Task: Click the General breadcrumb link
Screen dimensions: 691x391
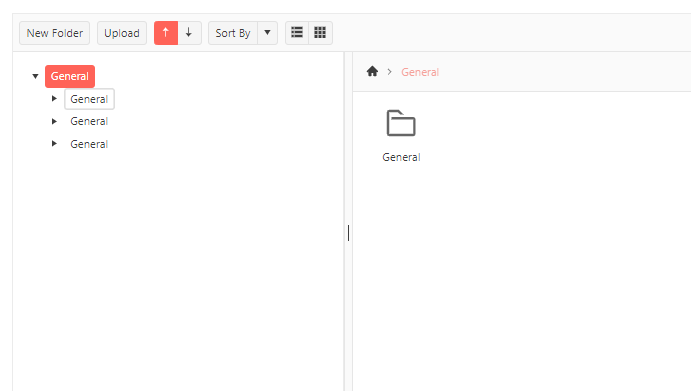Action: coord(420,72)
